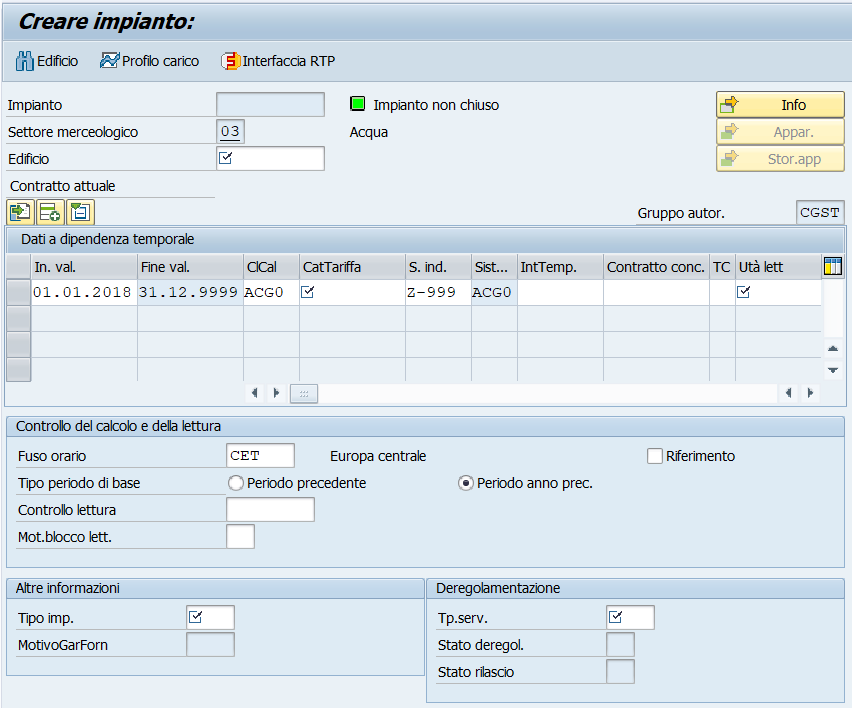
Task: Open the Tp.serv. field selector
Action: (x=630, y=618)
